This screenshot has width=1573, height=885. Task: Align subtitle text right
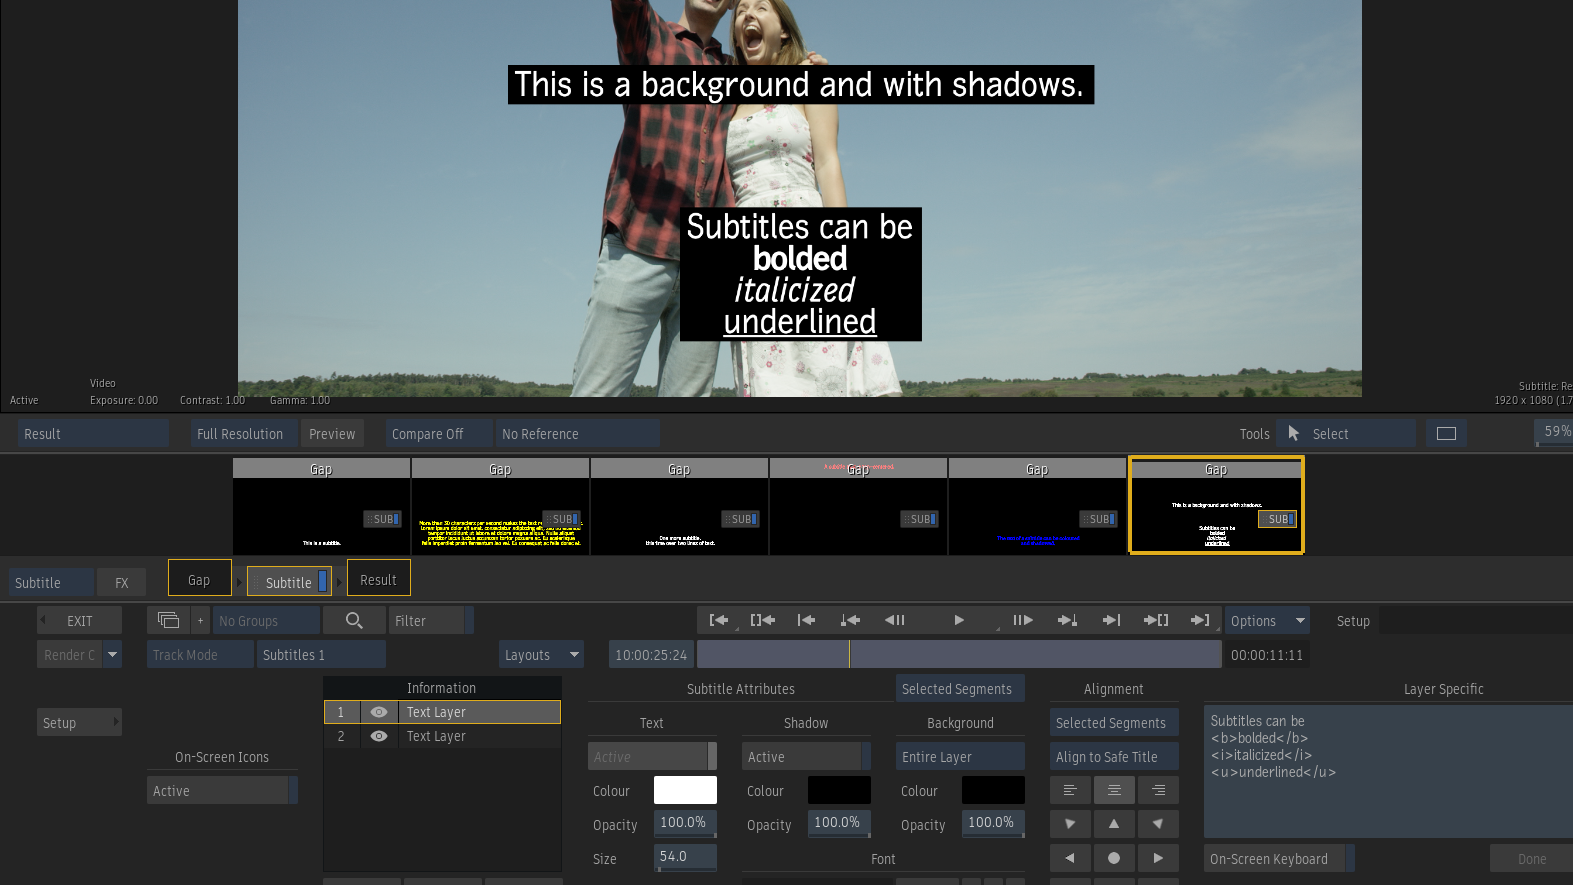[1158, 790]
